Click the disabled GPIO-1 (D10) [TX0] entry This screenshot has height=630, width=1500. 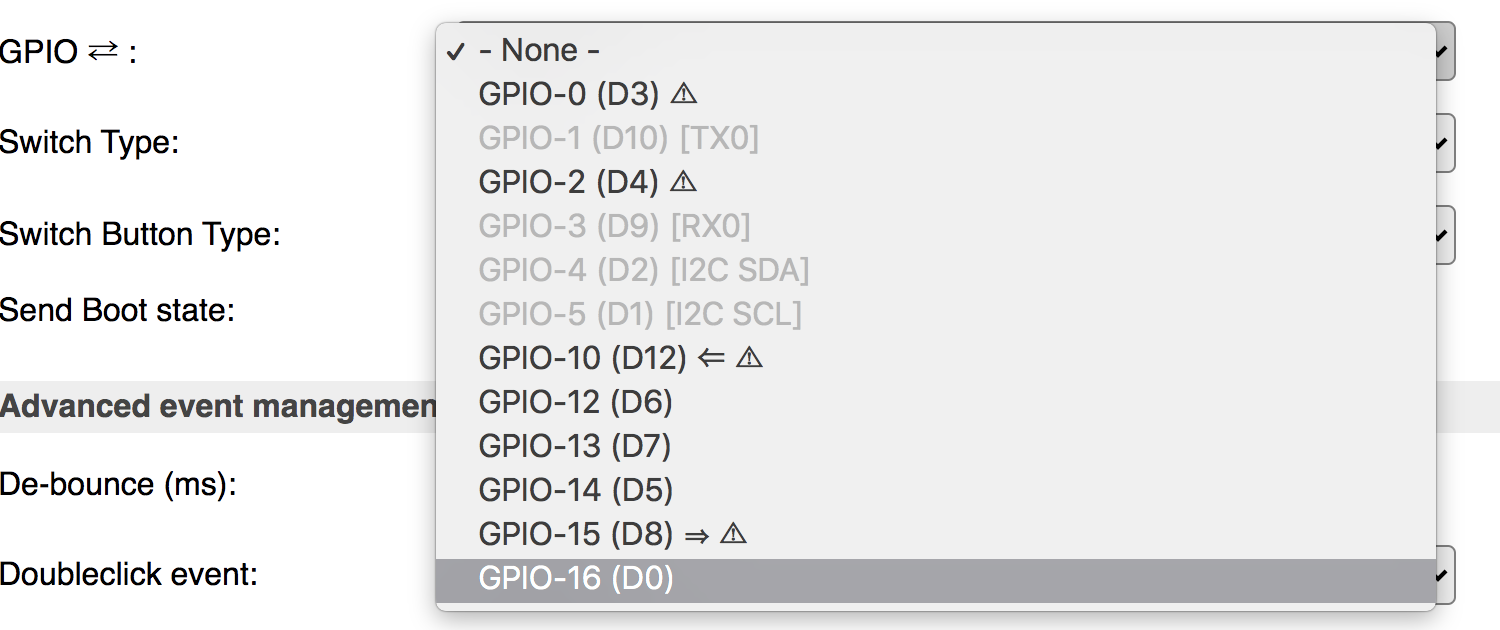click(x=936, y=138)
